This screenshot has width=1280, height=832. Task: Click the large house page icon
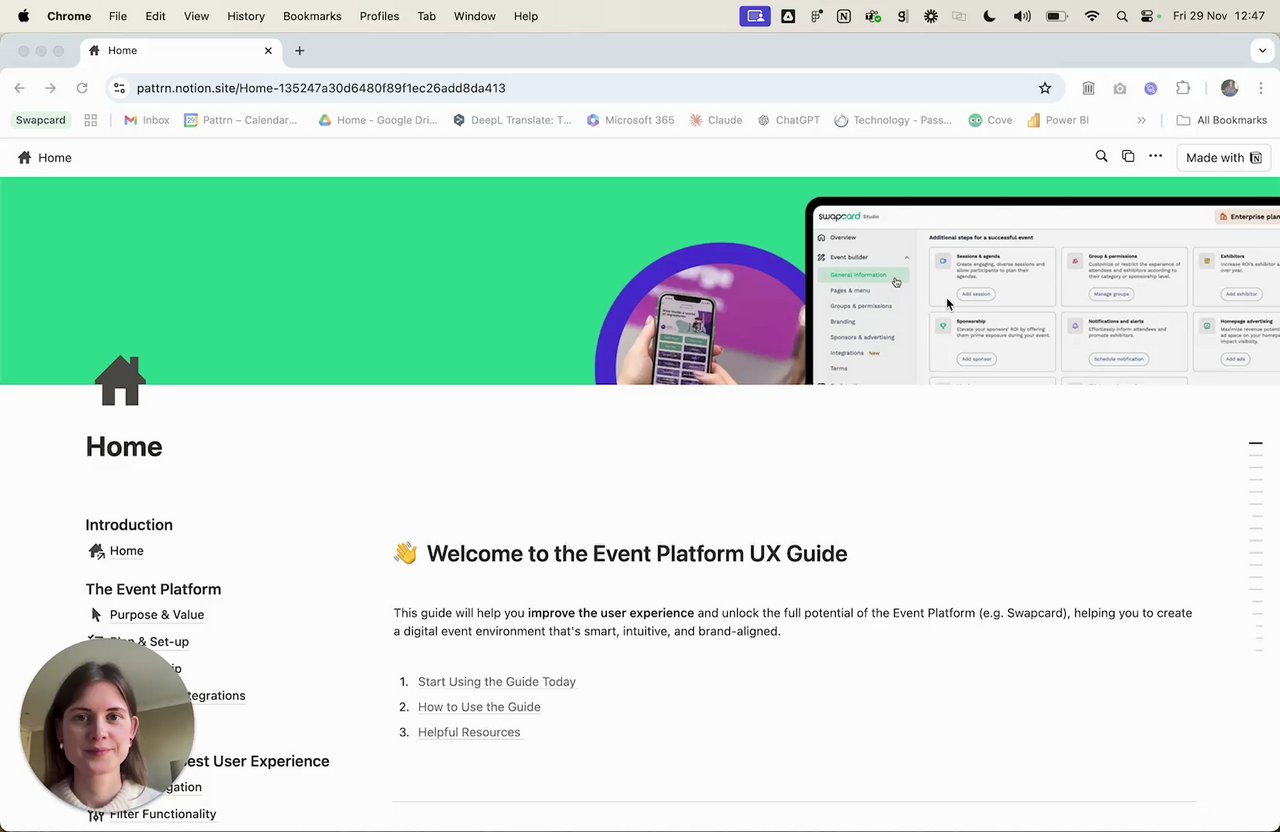click(x=120, y=380)
